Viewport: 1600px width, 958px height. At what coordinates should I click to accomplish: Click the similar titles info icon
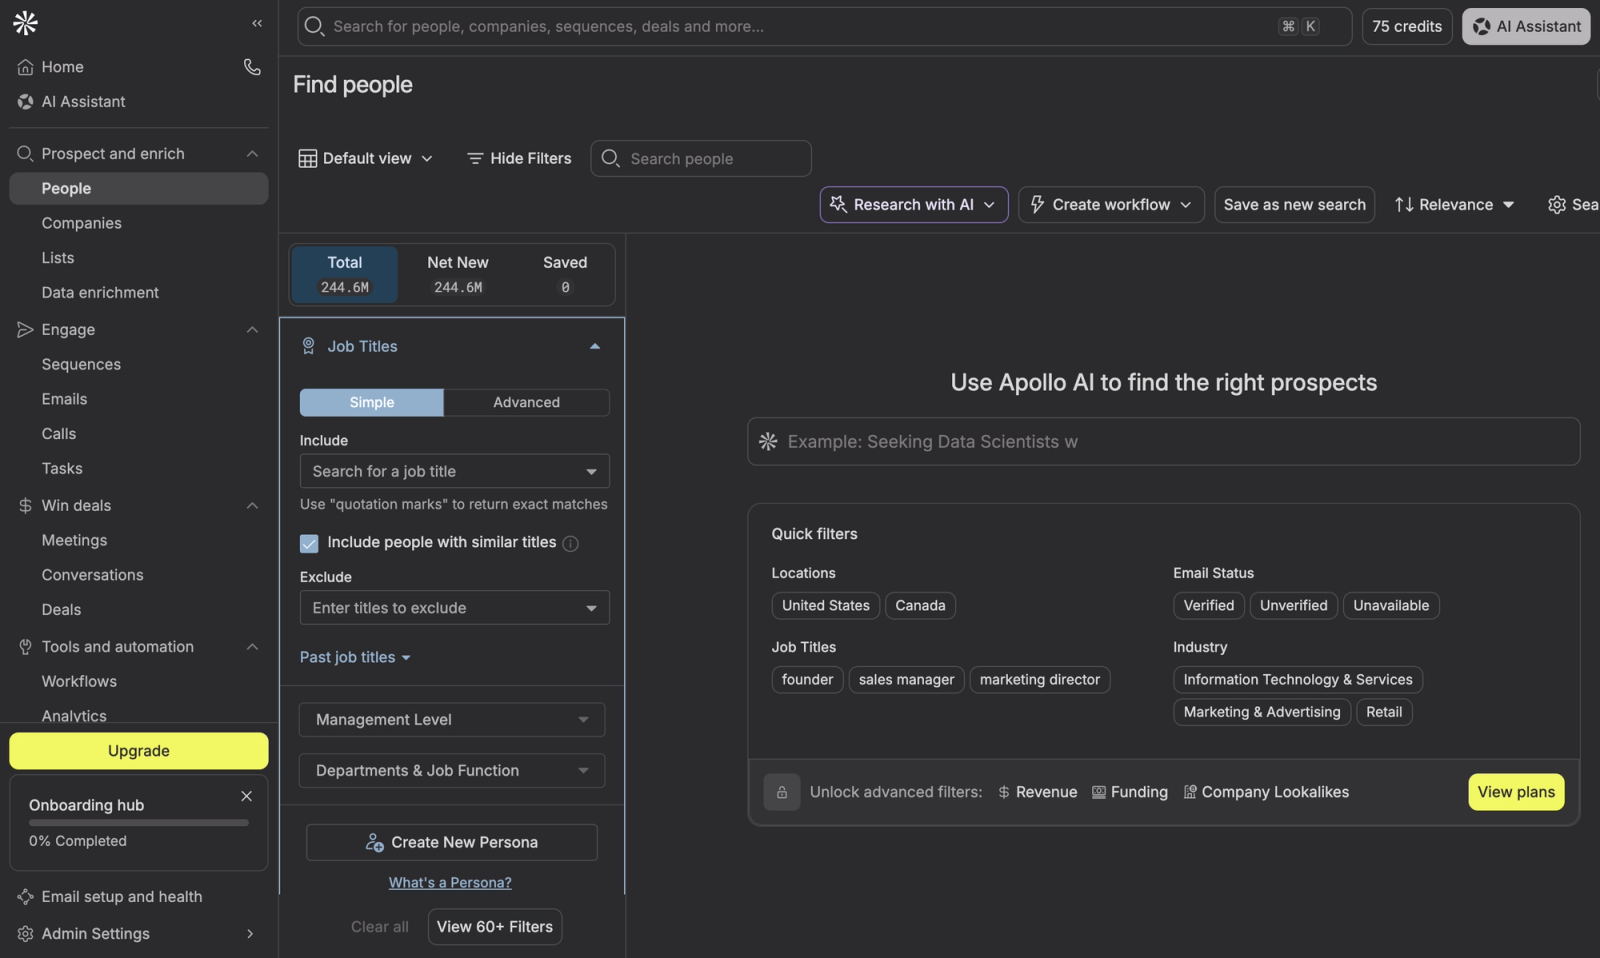pos(571,544)
